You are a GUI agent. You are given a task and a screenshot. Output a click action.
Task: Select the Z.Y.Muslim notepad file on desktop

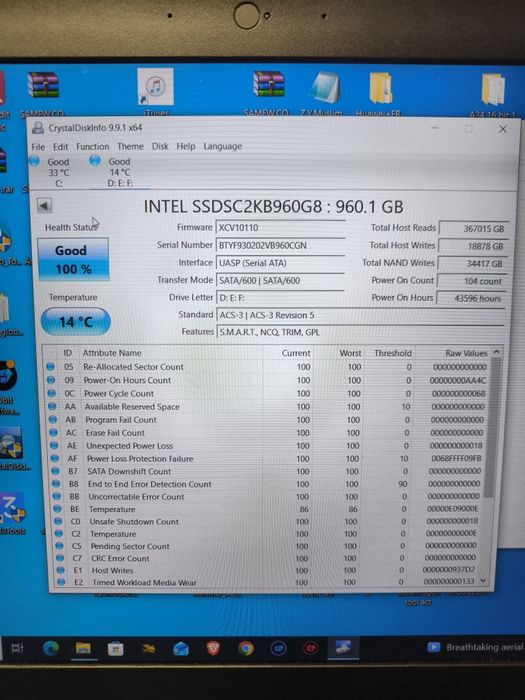(x=322, y=93)
